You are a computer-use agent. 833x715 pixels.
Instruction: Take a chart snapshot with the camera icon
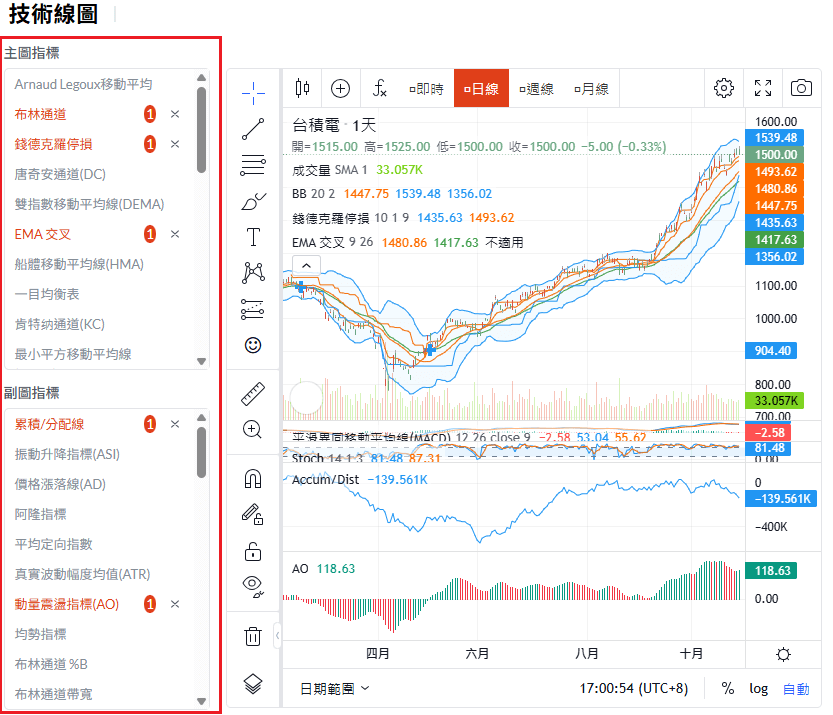(x=800, y=89)
